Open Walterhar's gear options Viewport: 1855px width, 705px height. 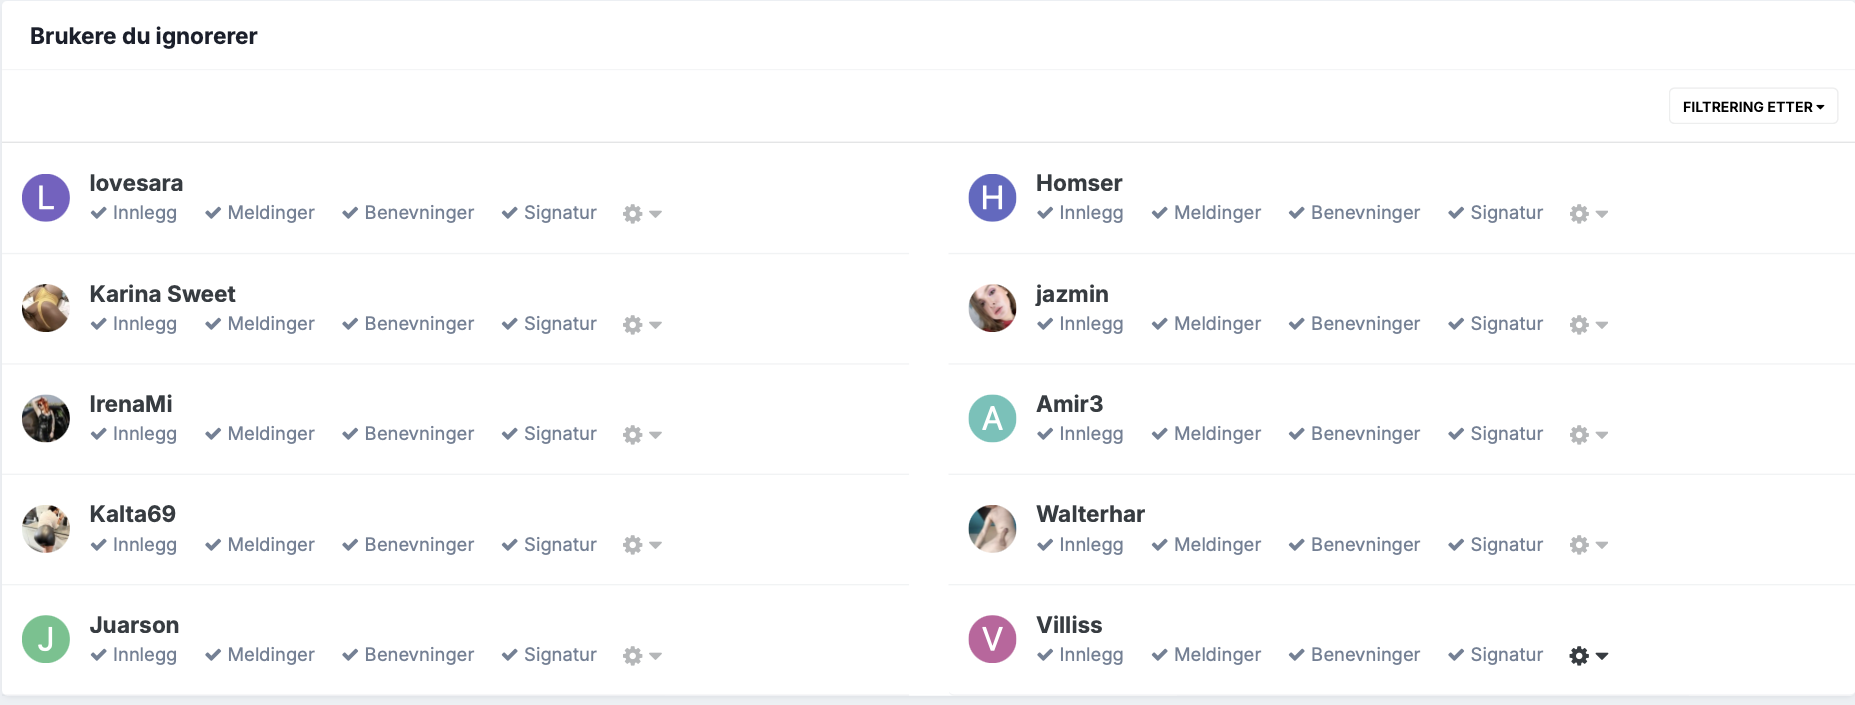point(1579,545)
